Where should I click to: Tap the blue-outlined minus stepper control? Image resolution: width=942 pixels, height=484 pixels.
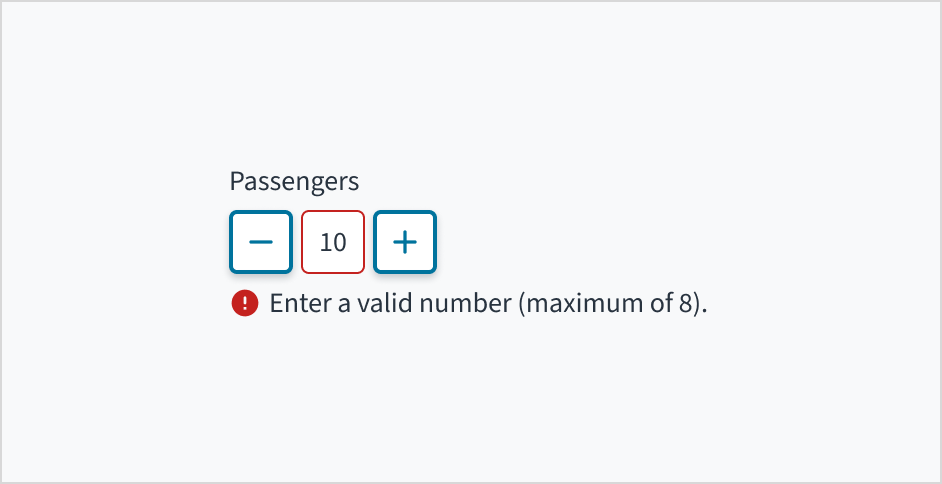(x=261, y=242)
